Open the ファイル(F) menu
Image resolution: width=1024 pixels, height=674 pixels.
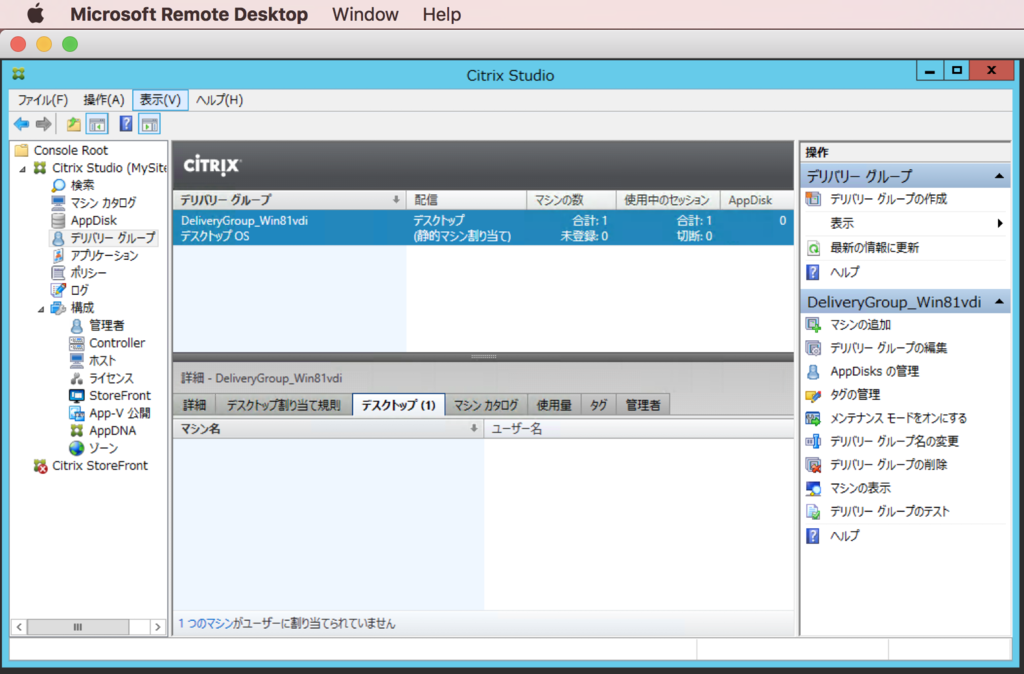pyautogui.click(x=42, y=100)
